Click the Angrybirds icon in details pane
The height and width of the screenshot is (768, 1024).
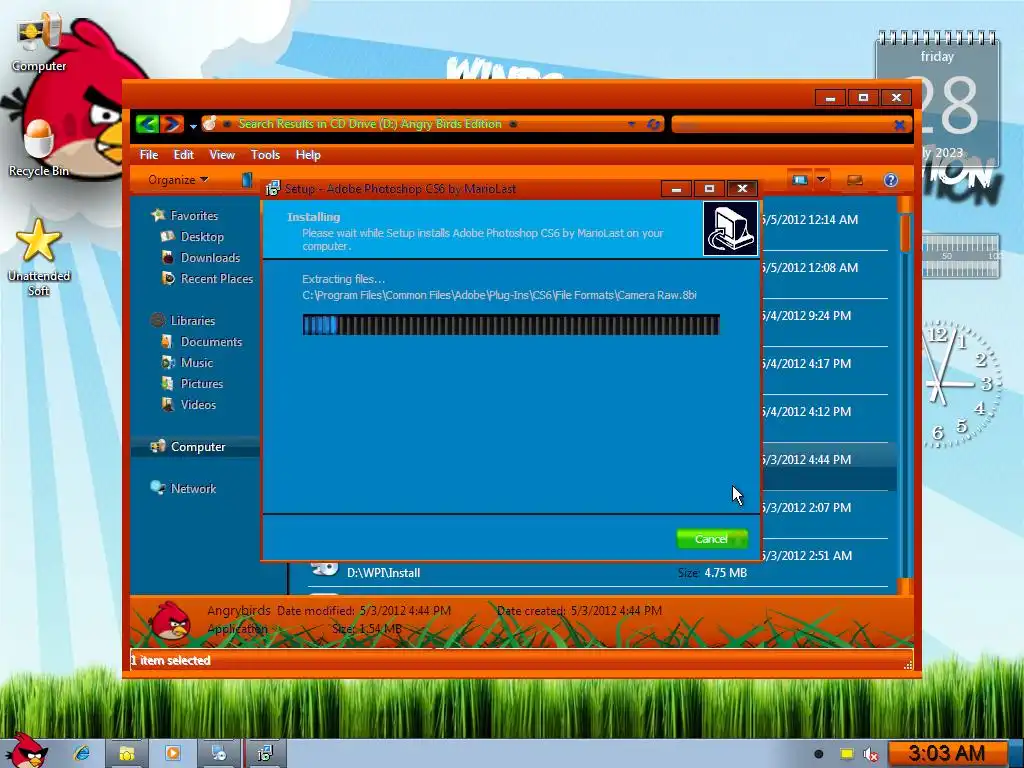170,622
